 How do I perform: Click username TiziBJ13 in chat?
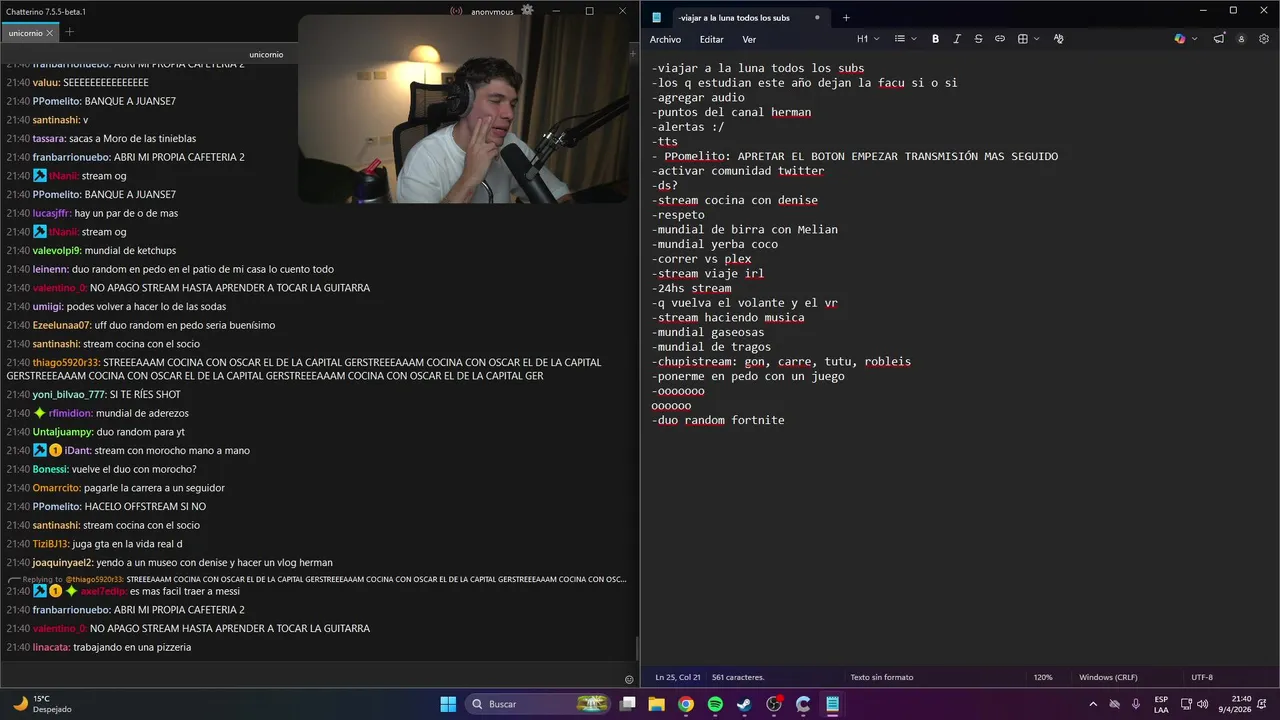[x=50, y=544]
